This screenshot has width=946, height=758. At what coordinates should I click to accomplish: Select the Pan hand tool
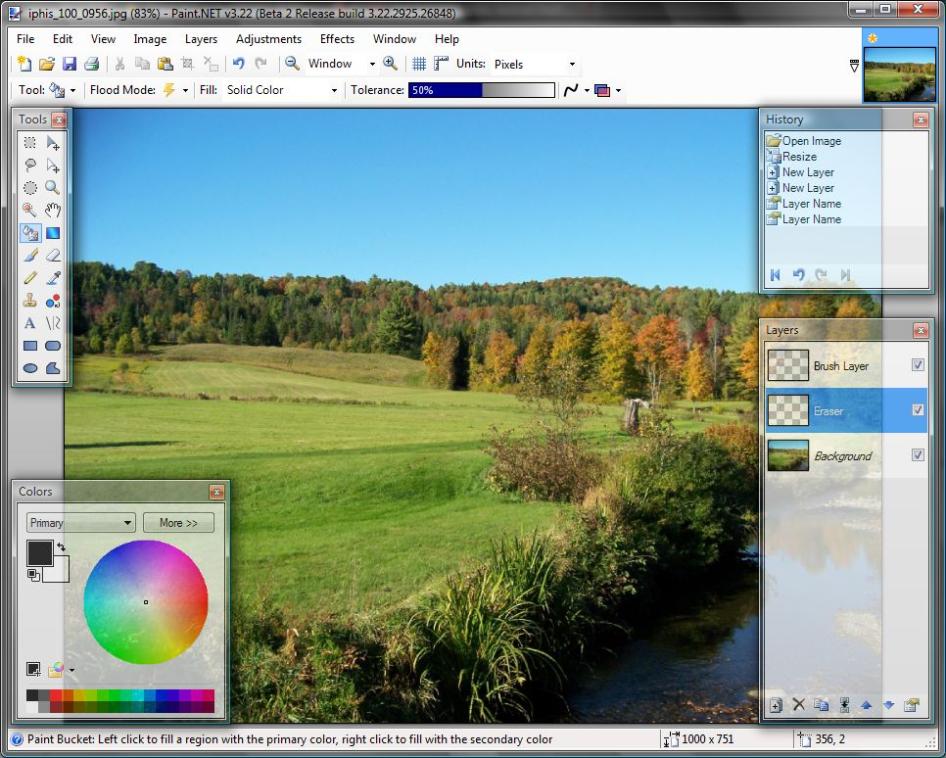point(52,210)
